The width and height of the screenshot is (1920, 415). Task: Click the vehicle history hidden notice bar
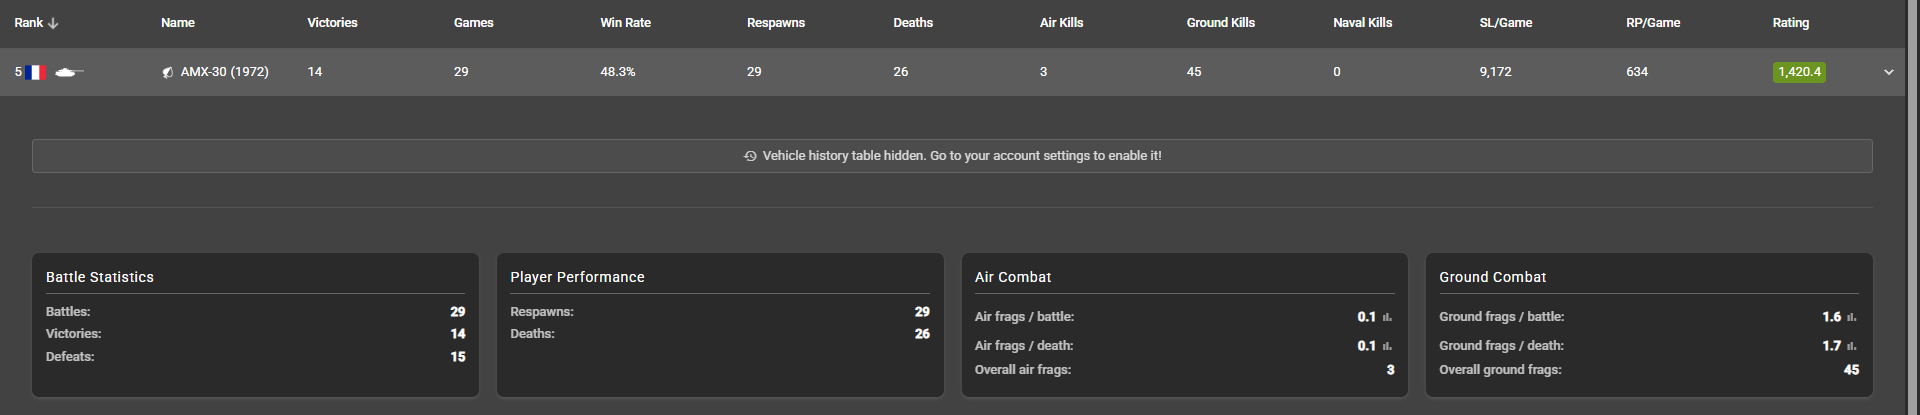[952, 156]
